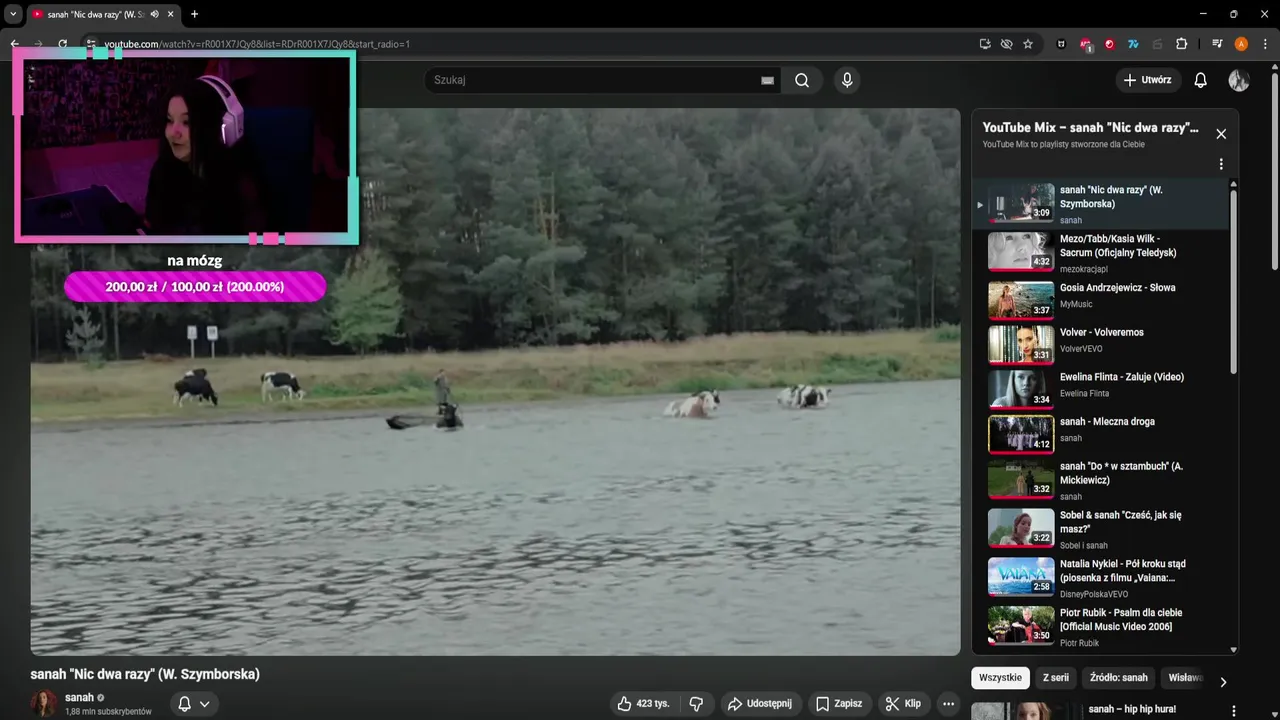The image size is (1280, 720).
Task: Select Piotr Rubik - Psalm dla ciebie item
Action: [1100, 627]
